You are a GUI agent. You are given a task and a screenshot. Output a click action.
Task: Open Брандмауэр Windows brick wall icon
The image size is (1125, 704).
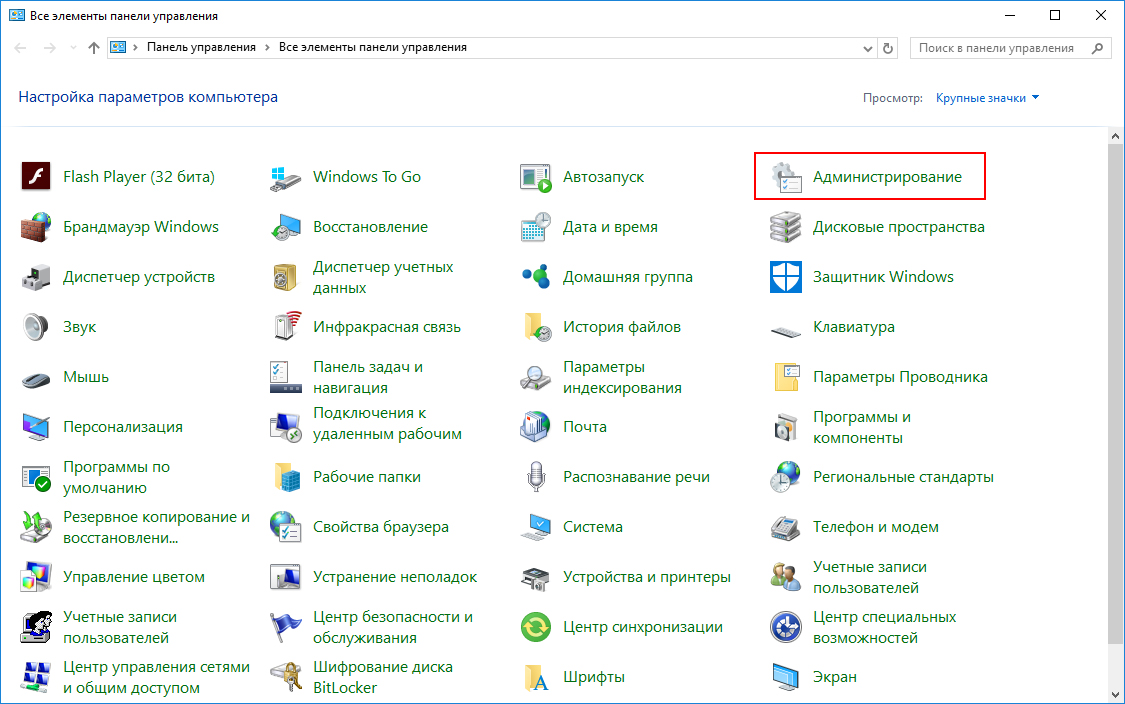pyautogui.click(x=36, y=227)
